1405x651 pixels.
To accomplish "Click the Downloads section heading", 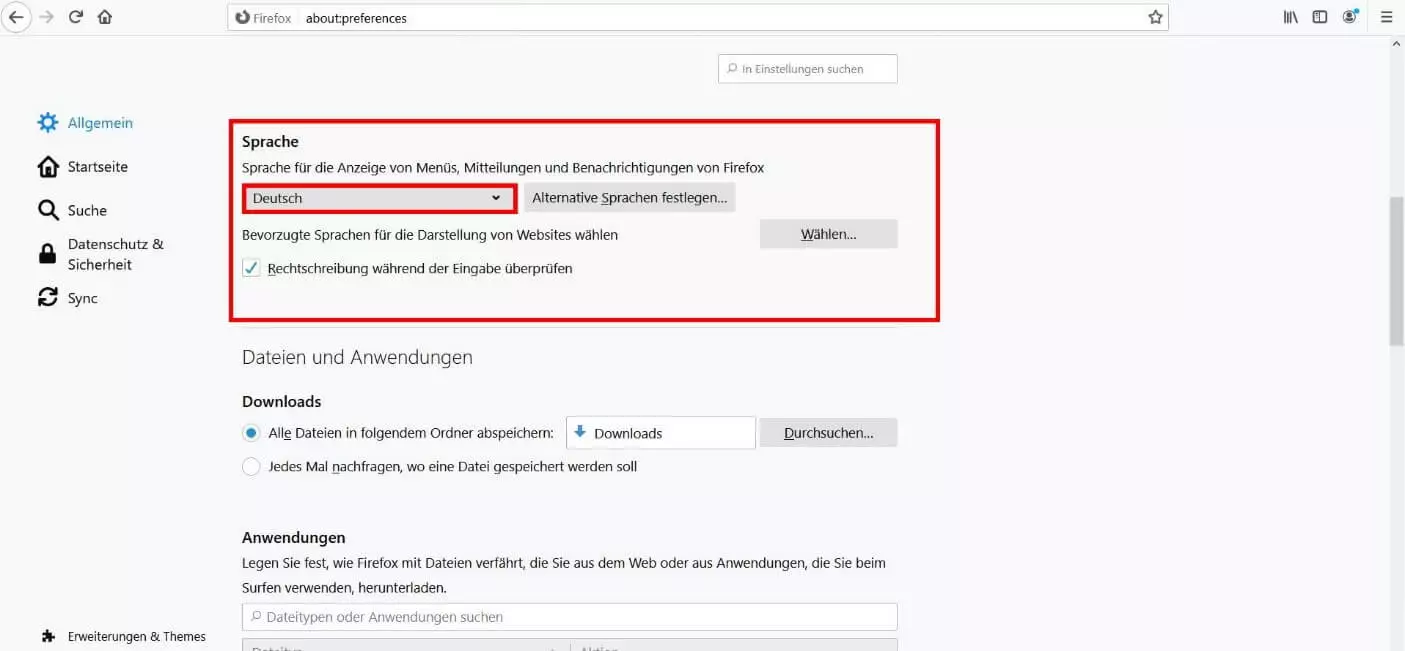I will (x=282, y=401).
